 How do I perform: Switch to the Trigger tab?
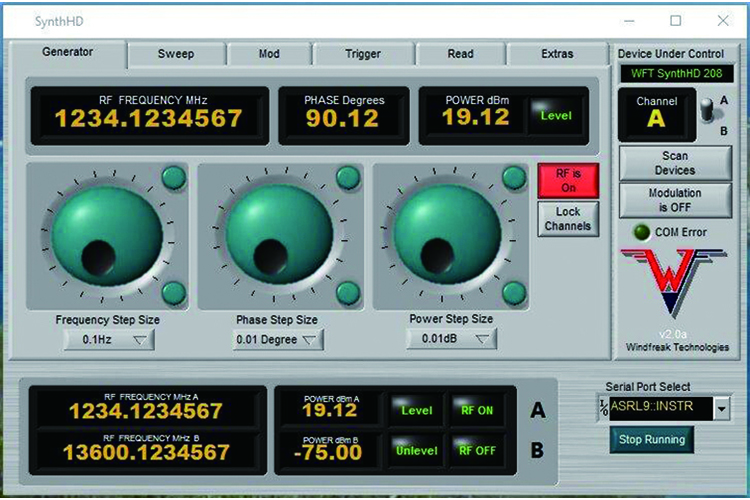pos(363,54)
